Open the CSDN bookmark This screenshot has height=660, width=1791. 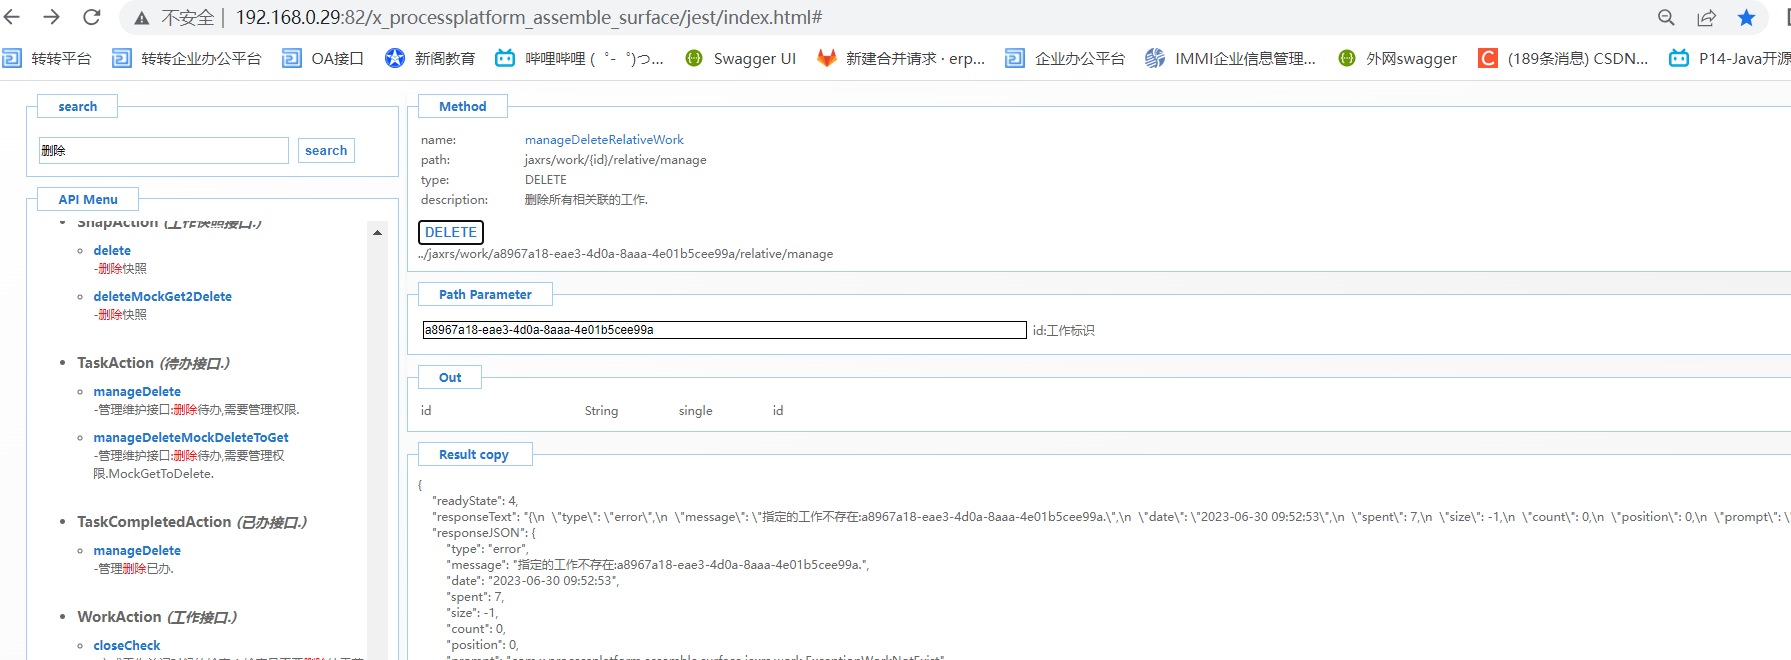1563,58
